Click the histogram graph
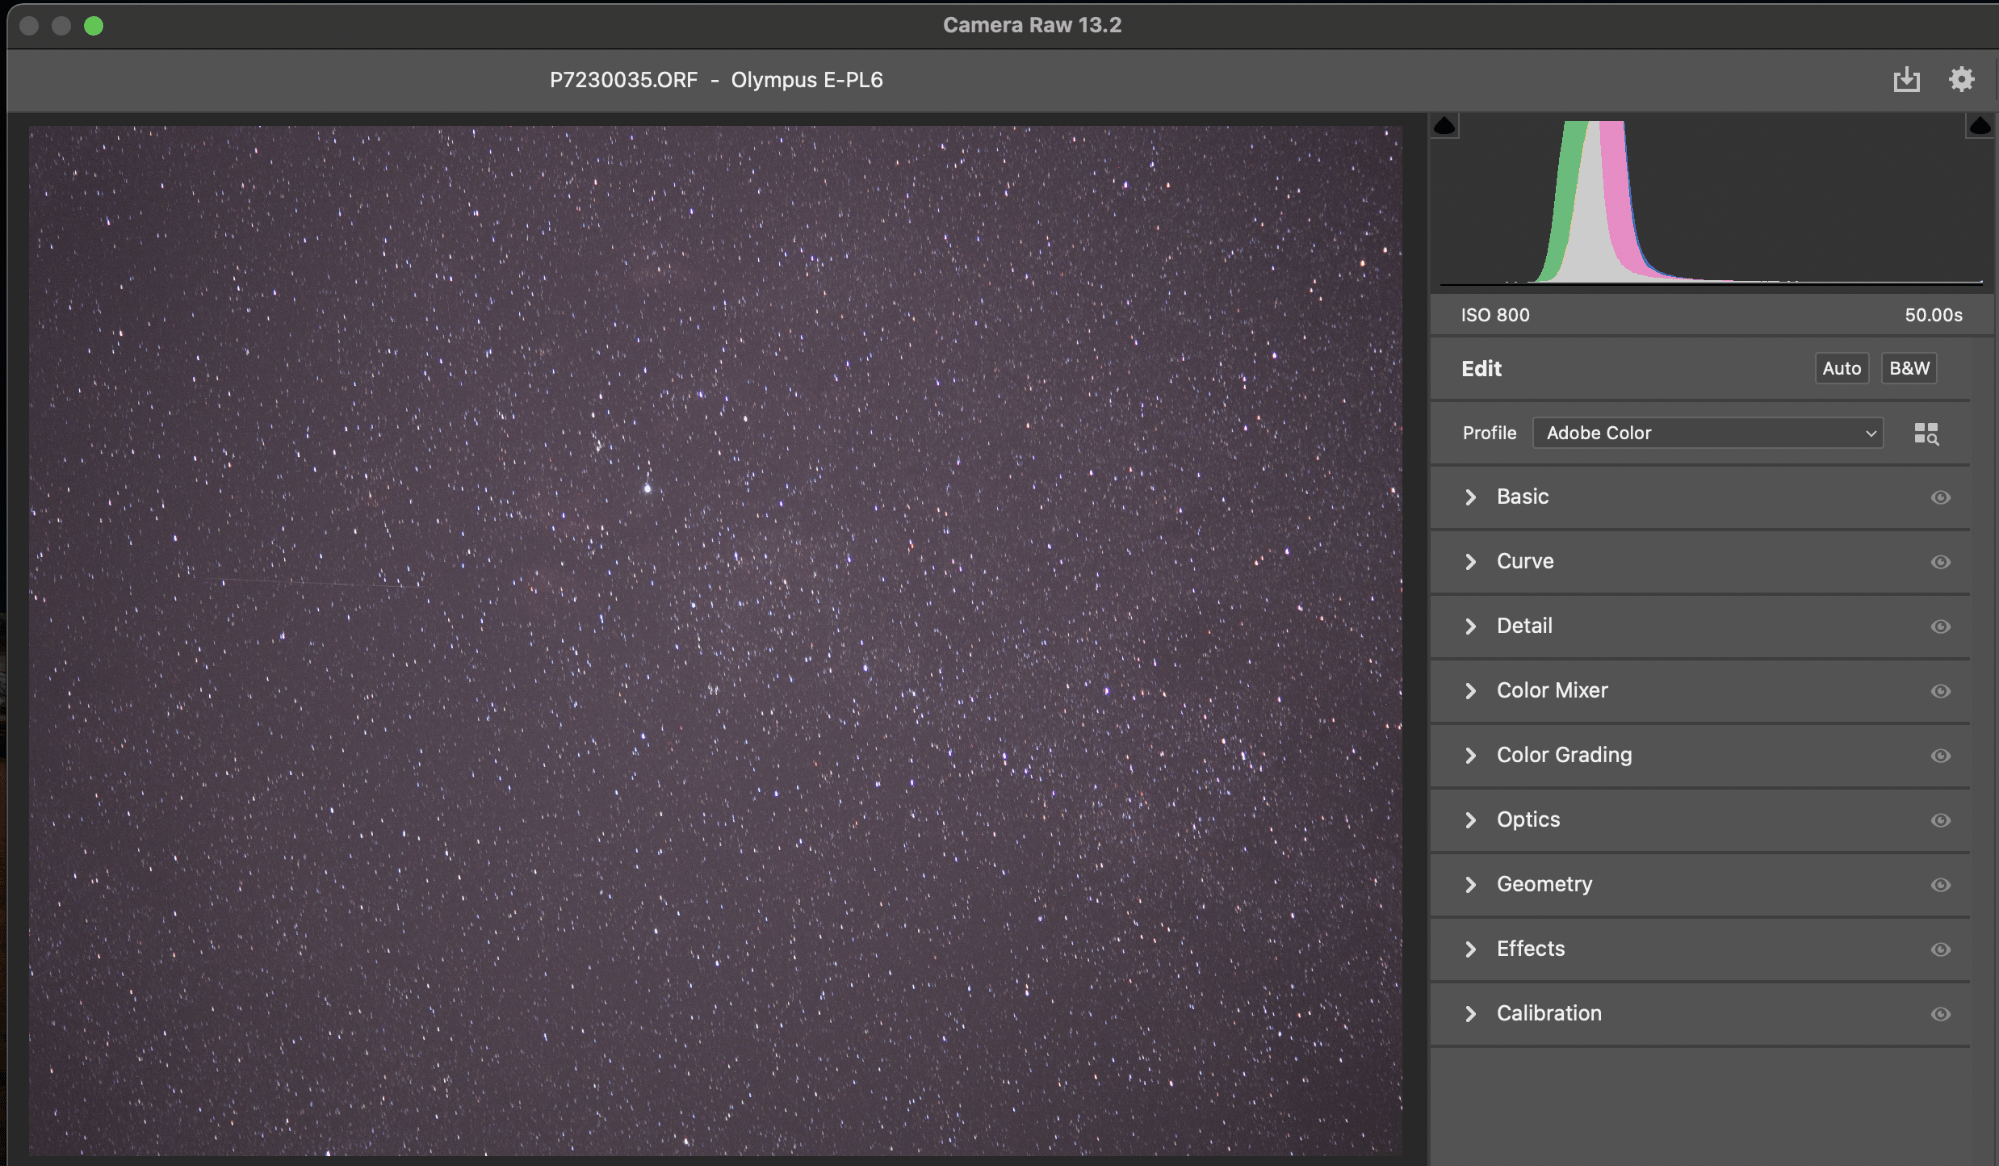The height and width of the screenshot is (1166, 1999). coord(1711,202)
